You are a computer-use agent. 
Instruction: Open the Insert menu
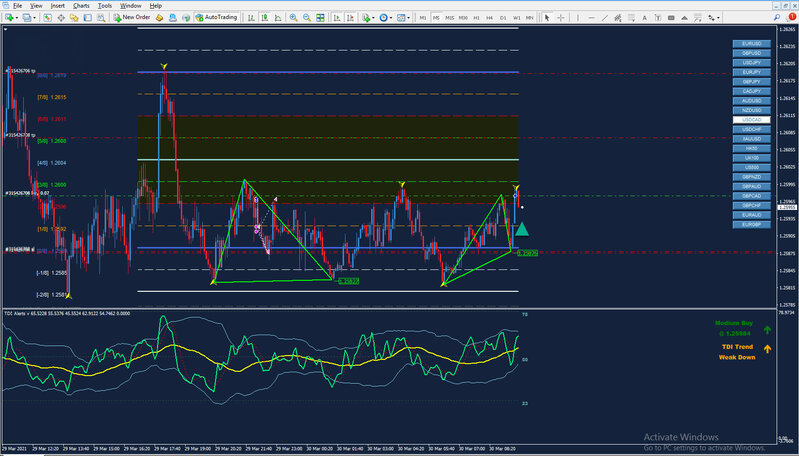[x=58, y=5]
